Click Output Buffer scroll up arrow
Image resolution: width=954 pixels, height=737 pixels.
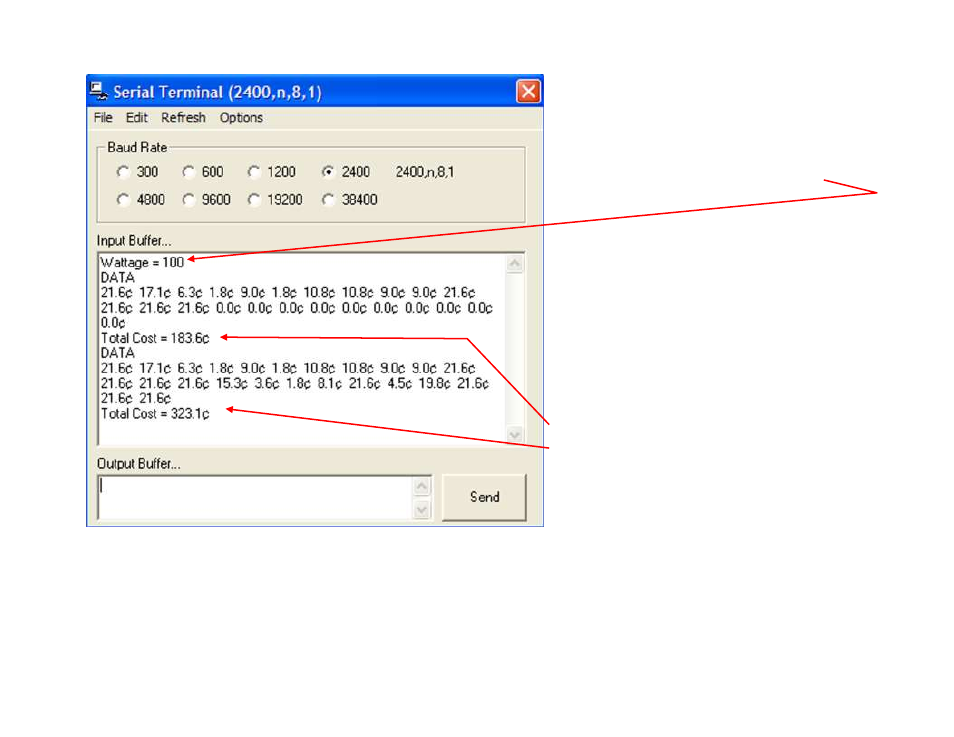point(422,486)
